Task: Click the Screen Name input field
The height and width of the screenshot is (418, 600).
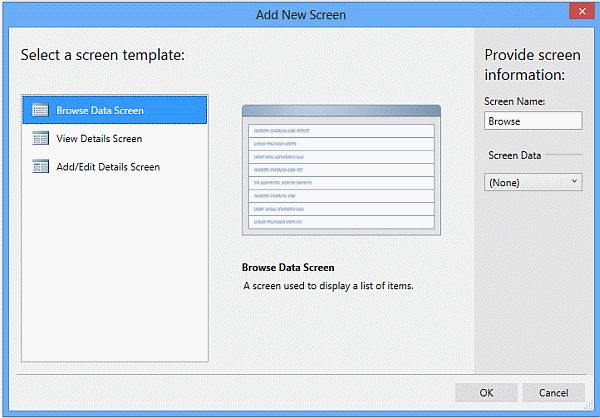Action: [533, 121]
